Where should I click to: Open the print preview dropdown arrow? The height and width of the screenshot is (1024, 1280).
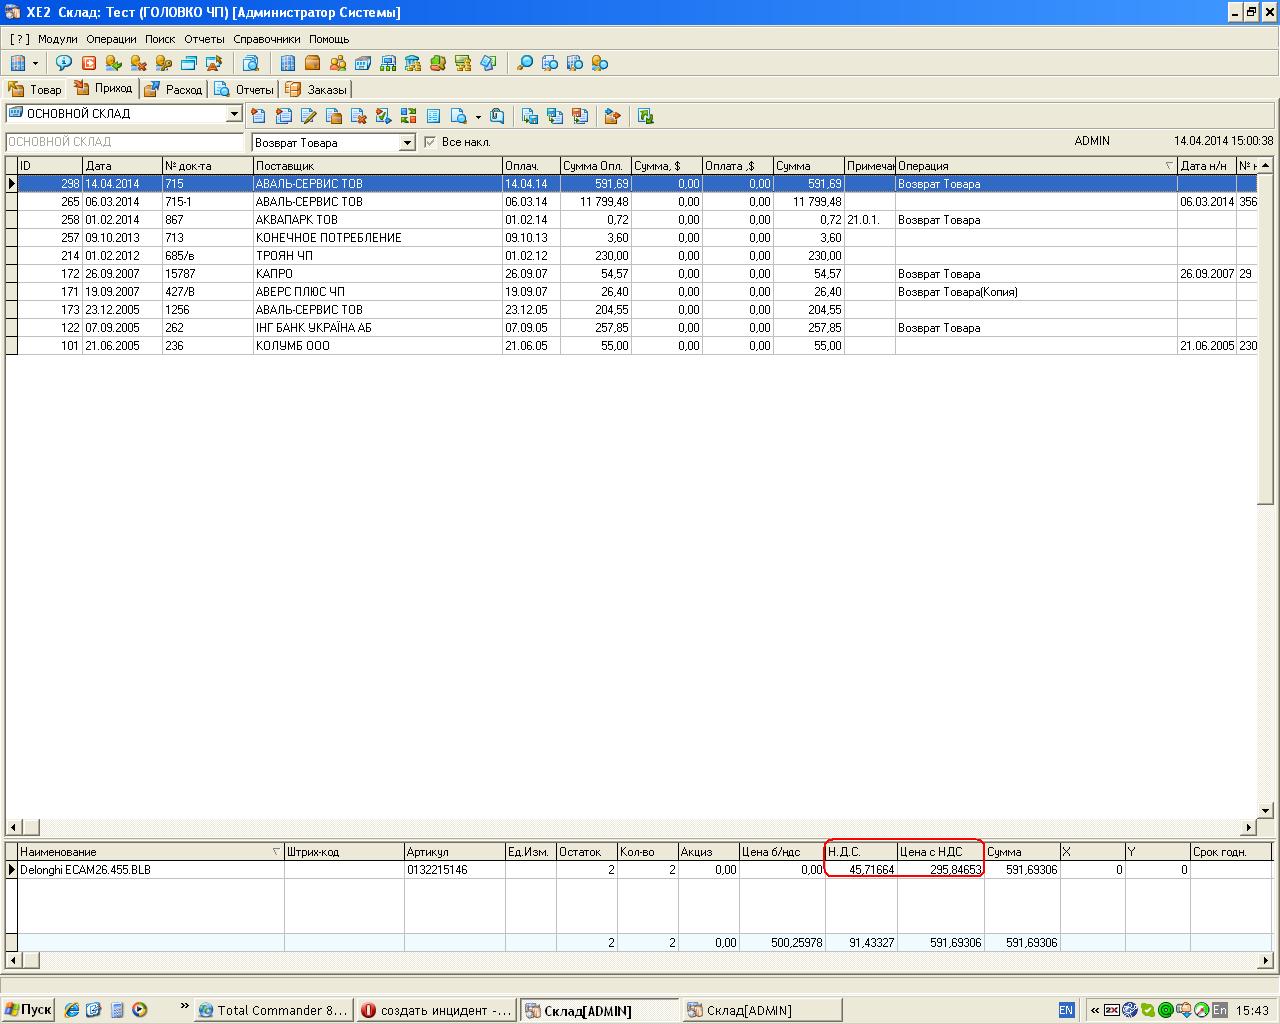pyautogui.click(x=478, y=117)
